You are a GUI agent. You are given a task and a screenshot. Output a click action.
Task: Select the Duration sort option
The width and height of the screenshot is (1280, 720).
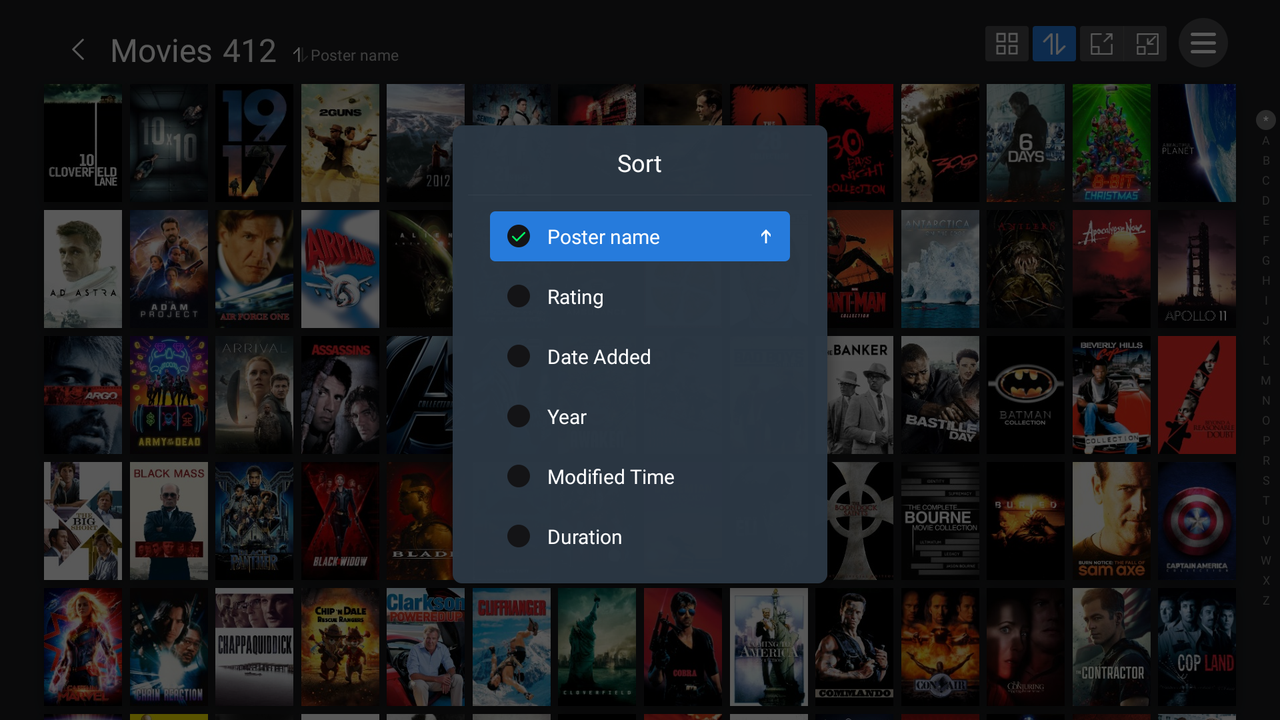[x=640, y=537]
